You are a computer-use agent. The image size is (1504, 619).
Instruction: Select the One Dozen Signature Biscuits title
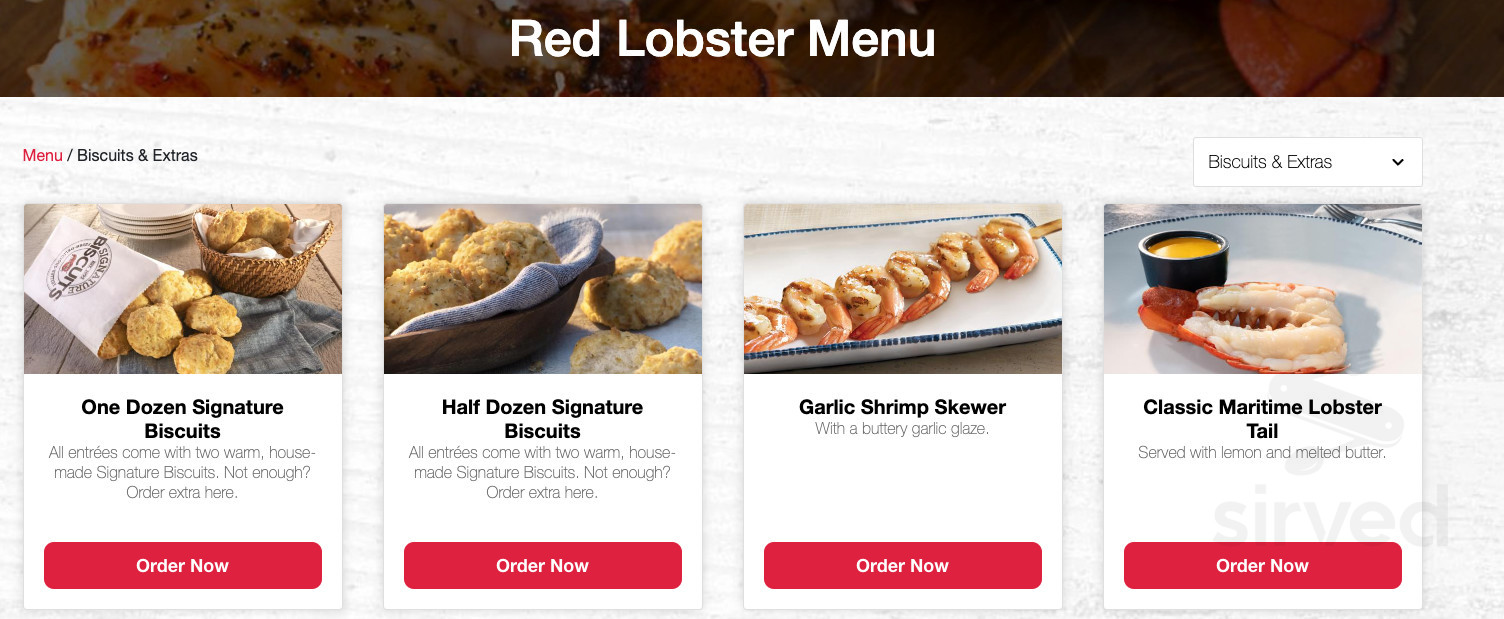click(183, 419)
